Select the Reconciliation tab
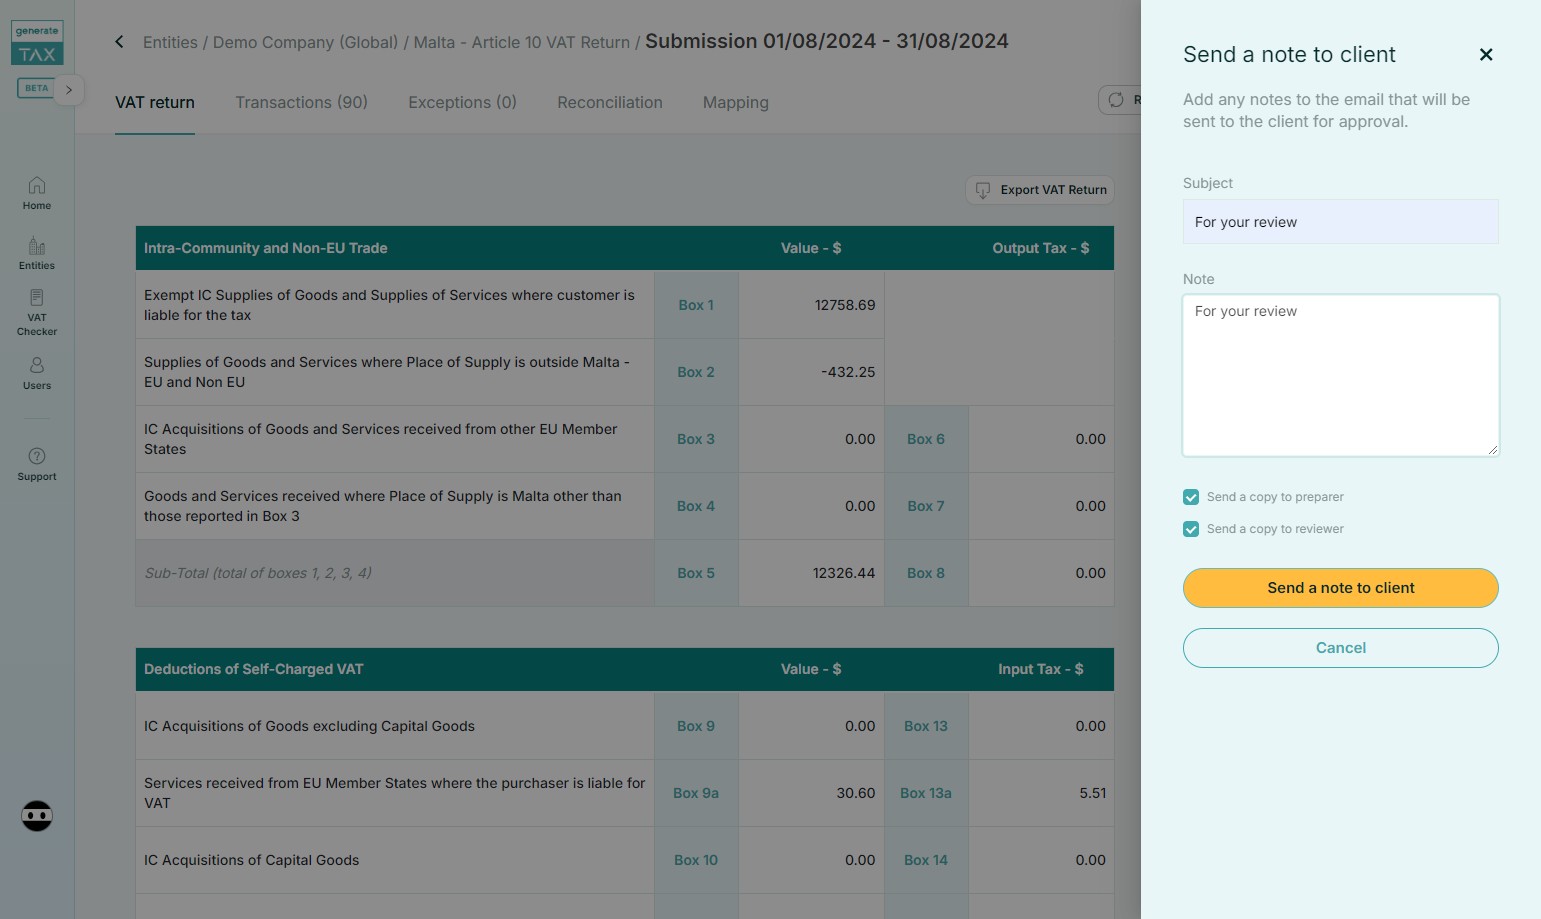 click(609, 102)
